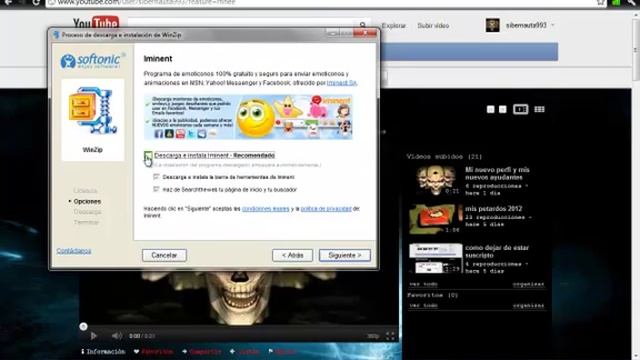The image size is (640, 360).
Task: Click 'como dejar de estar suscripto' title
Action: click(497, 251)
